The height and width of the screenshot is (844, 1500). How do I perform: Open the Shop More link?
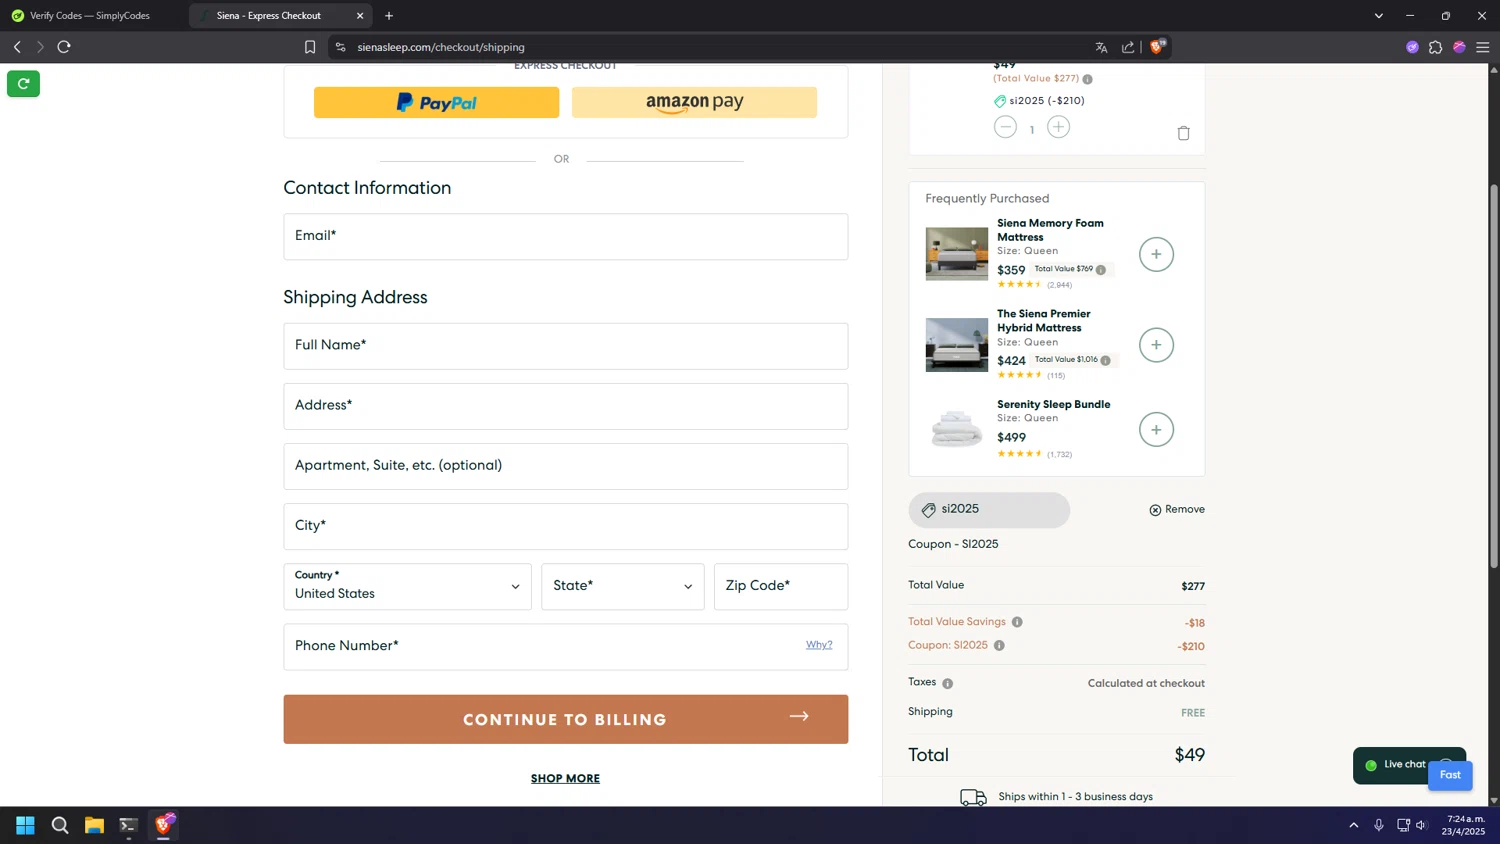565,778
